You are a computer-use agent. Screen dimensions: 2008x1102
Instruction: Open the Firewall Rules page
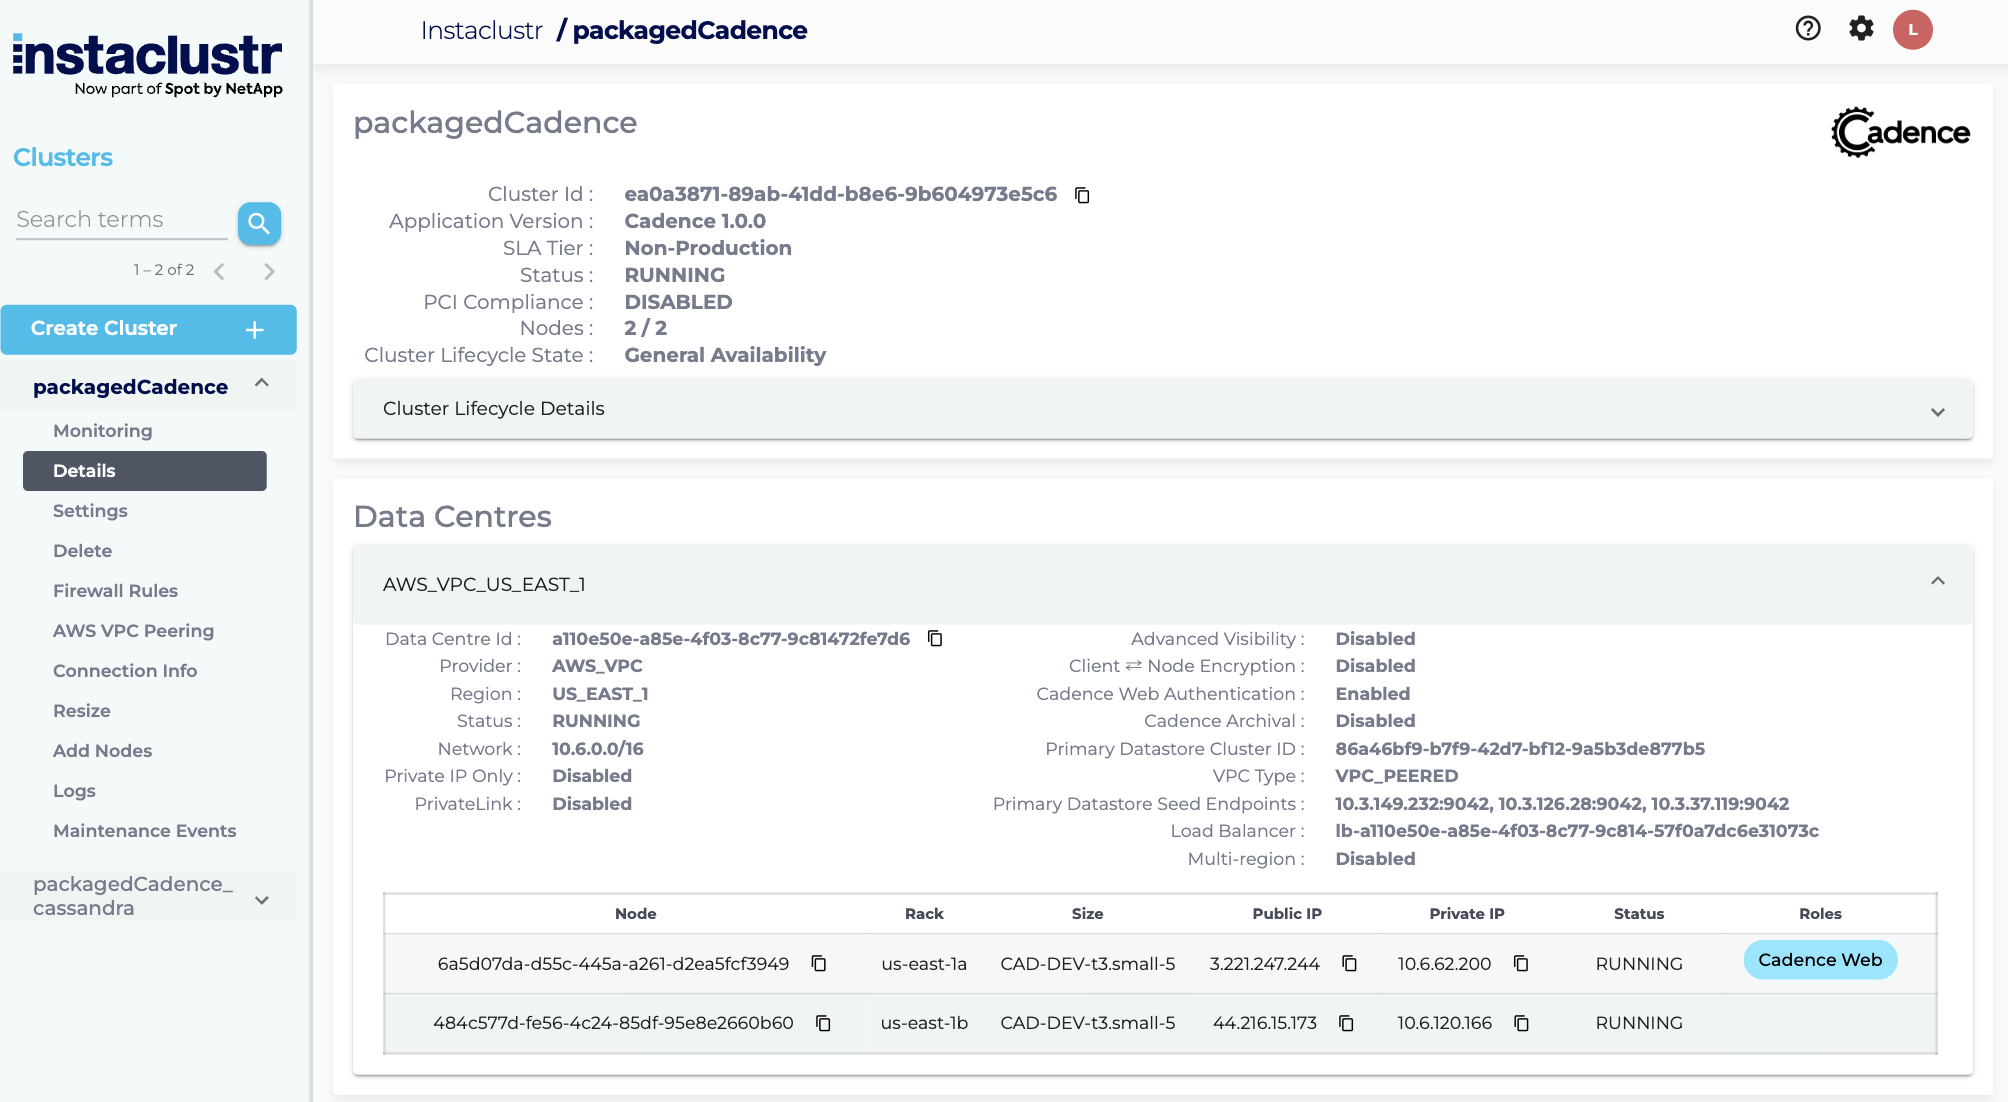[115, 591]
